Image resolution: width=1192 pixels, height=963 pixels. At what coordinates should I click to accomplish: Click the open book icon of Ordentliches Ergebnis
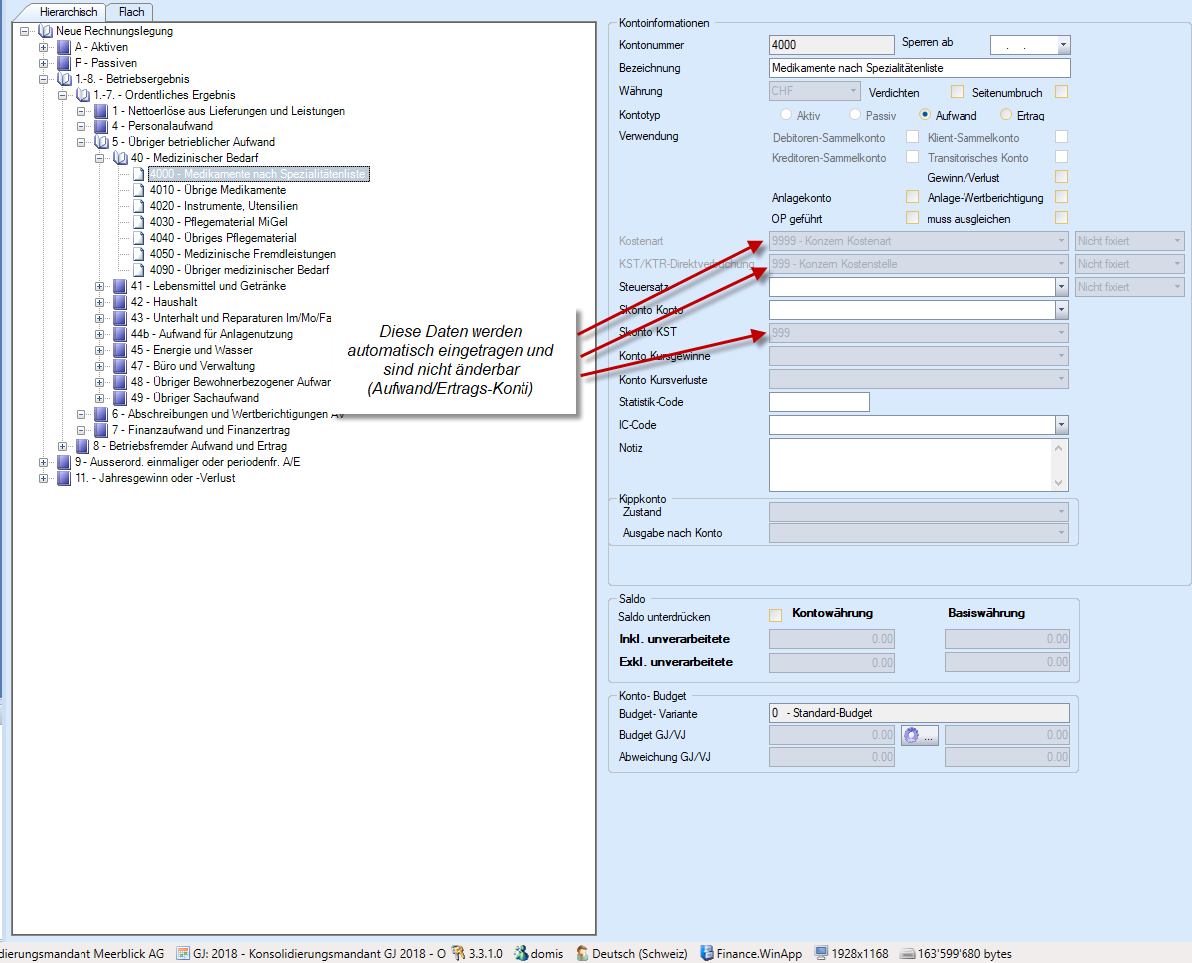tap(83, 95)
